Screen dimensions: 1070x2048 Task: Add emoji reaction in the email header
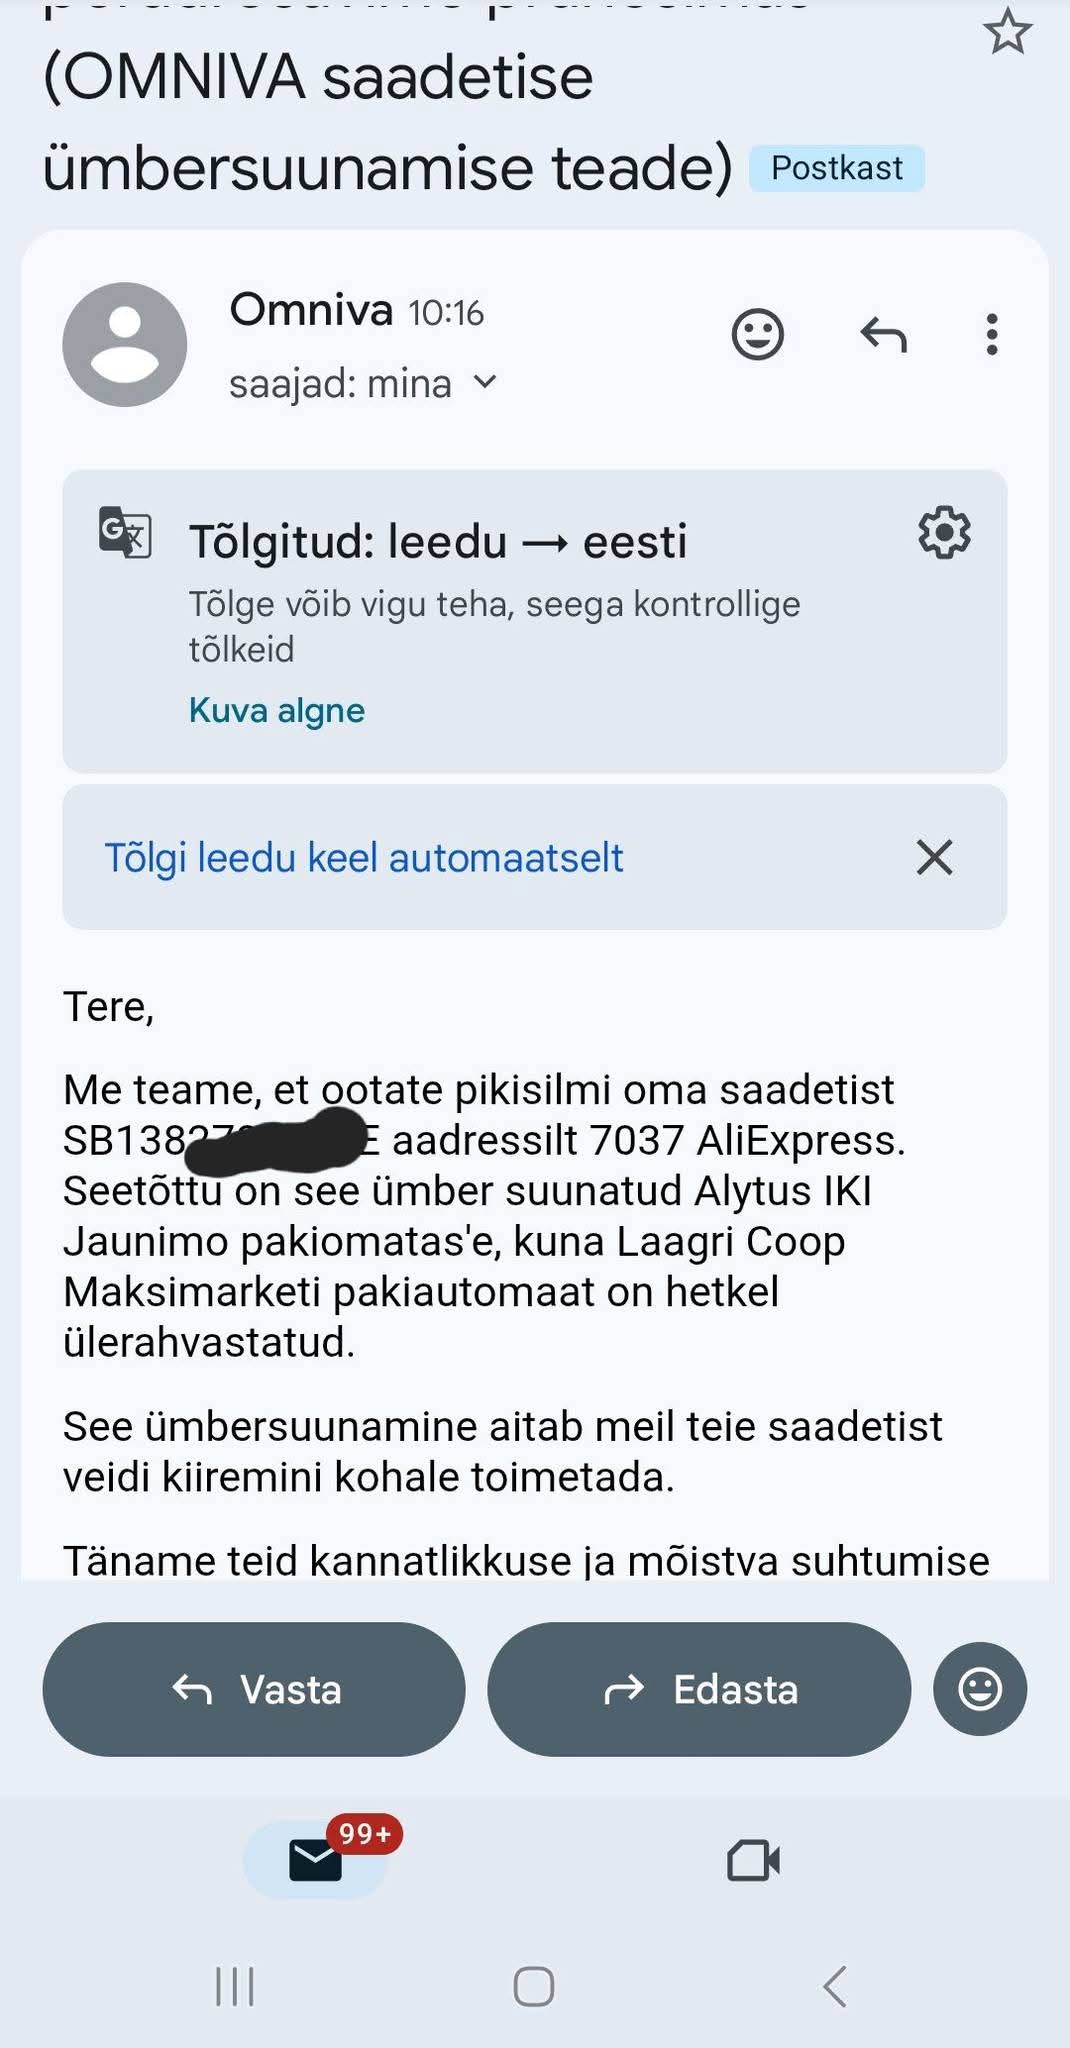758,335
